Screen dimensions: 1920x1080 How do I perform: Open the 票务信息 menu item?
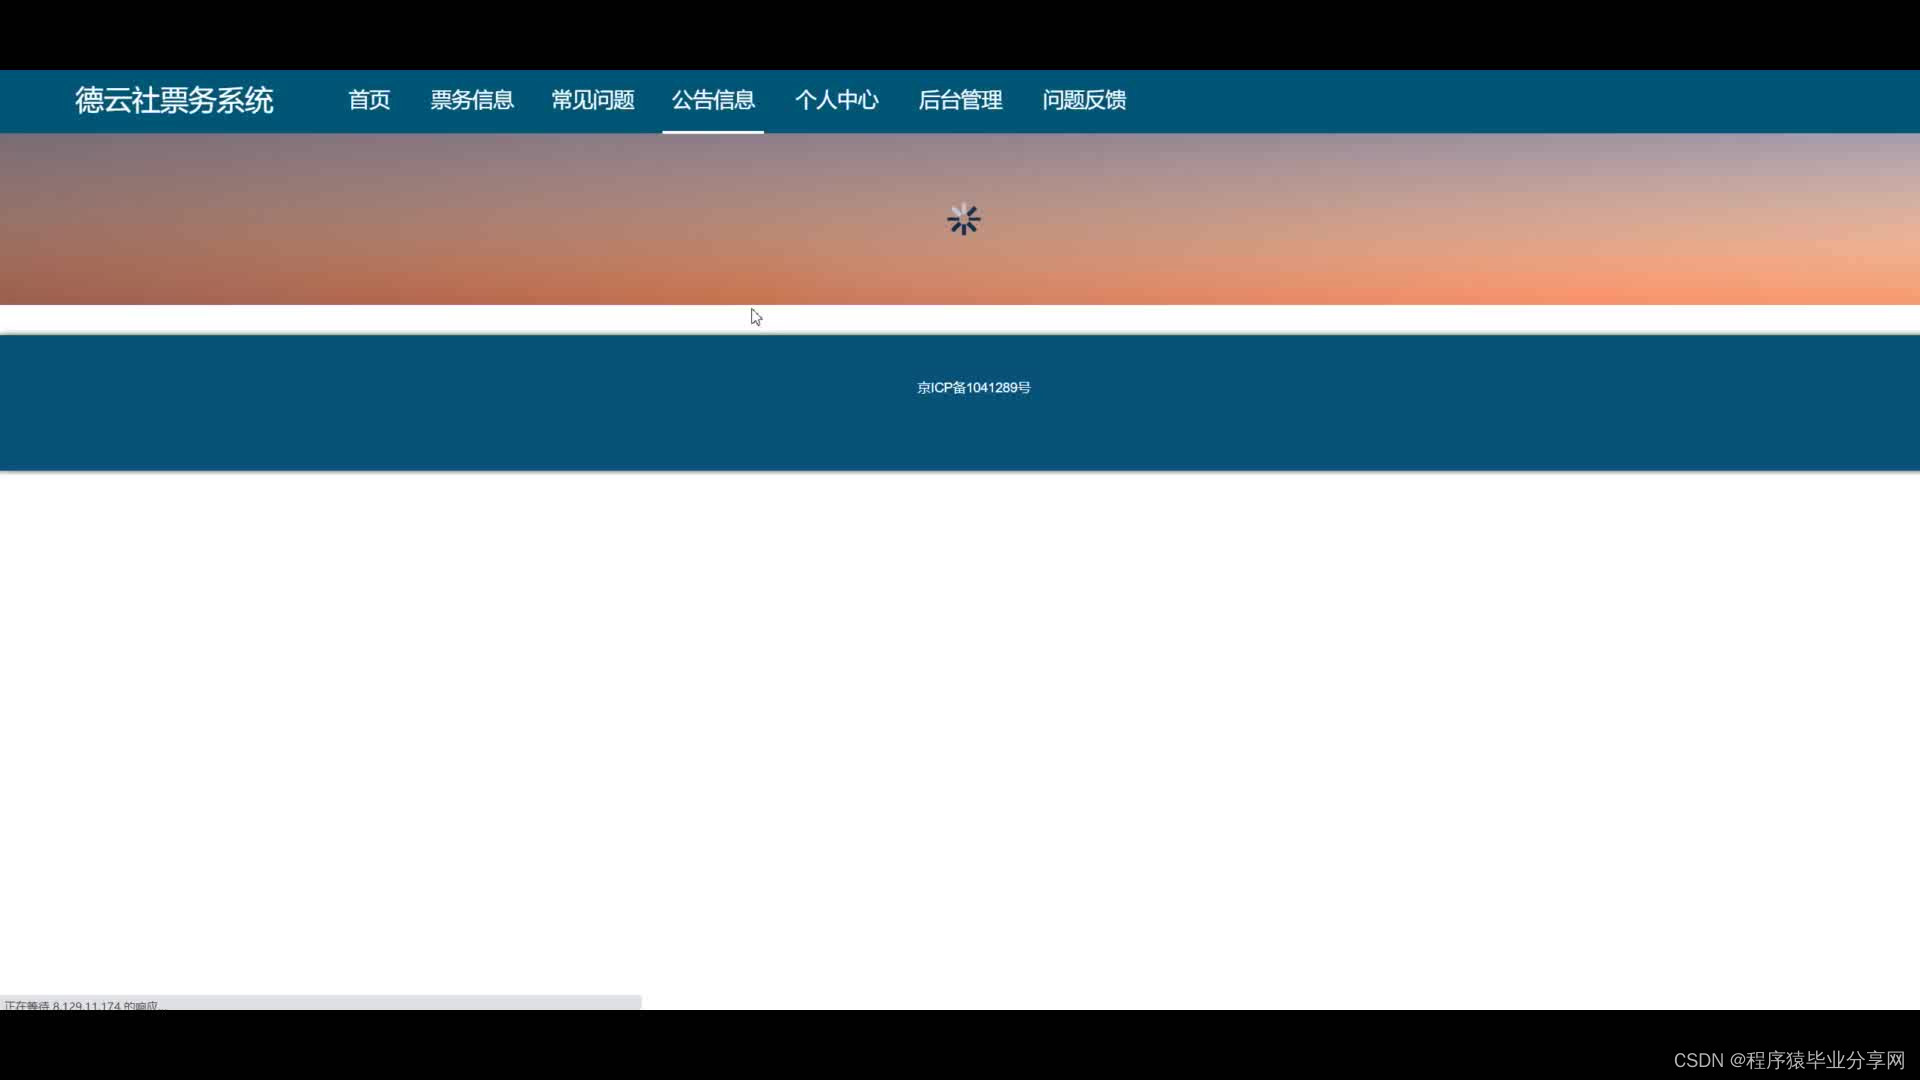(472, 100)
